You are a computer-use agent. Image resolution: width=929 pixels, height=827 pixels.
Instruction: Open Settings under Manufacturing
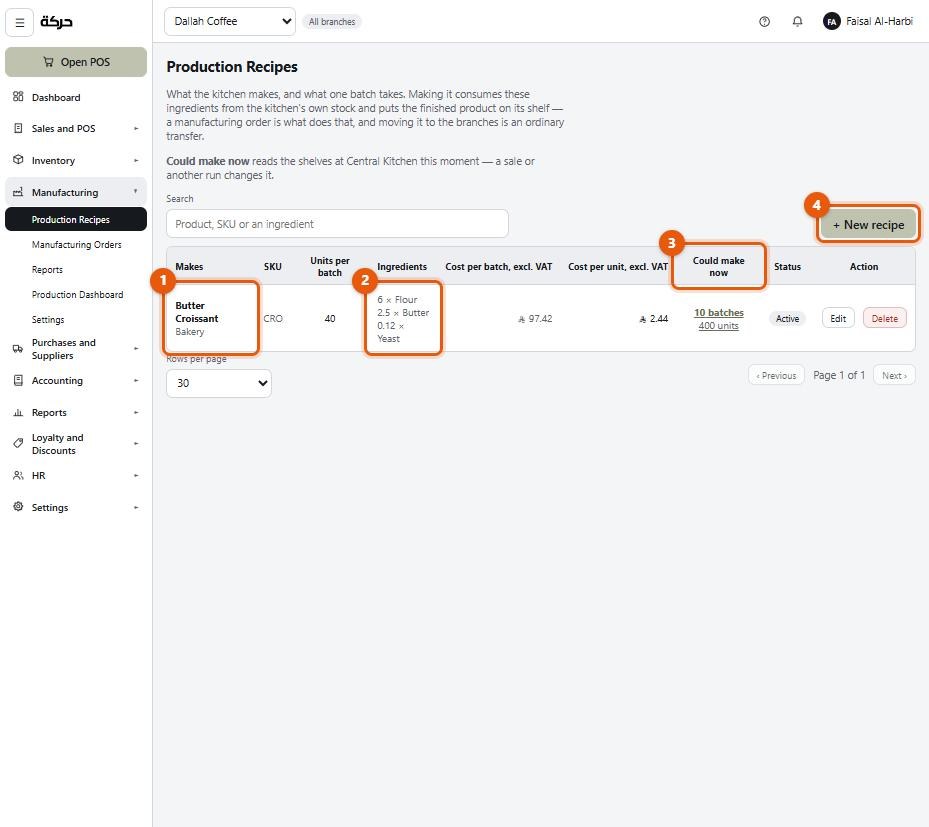click(76, 319)
